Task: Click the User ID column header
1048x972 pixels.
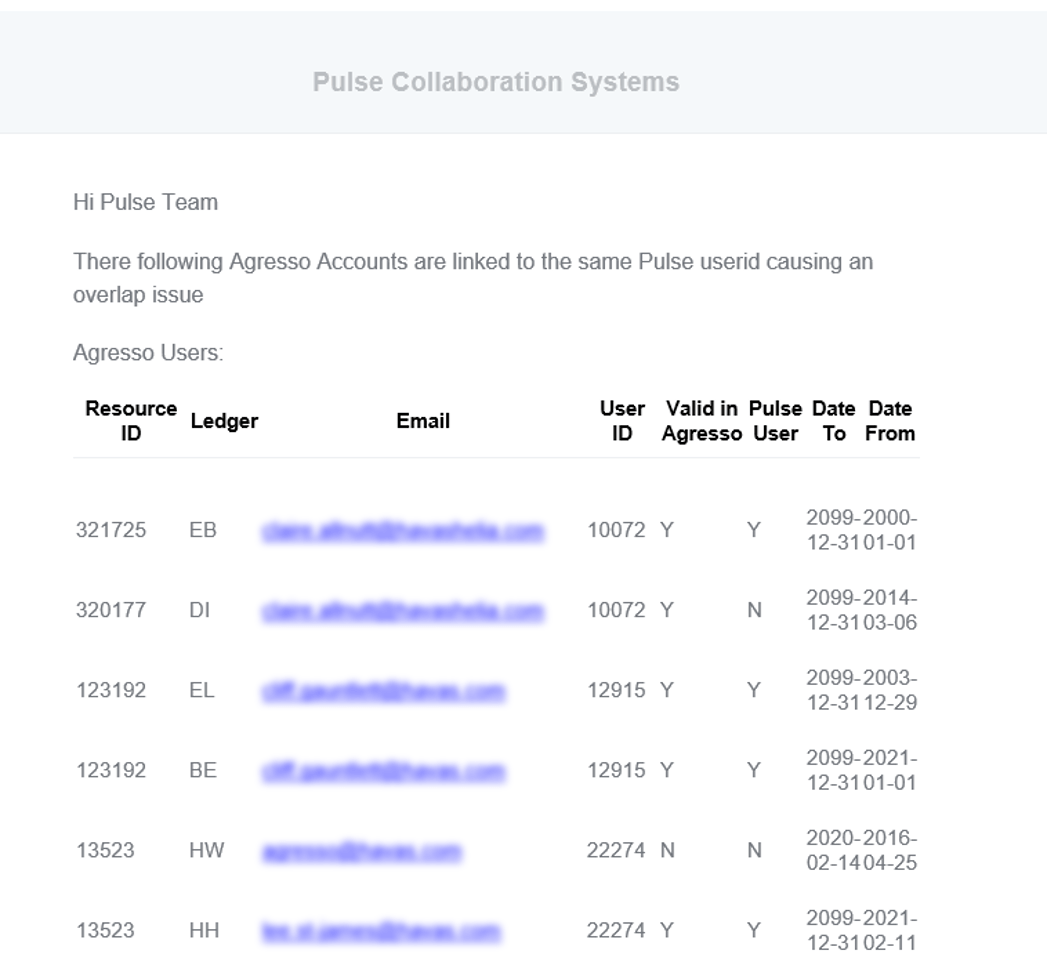Action: pyautogui.click(x=622, y=421)
